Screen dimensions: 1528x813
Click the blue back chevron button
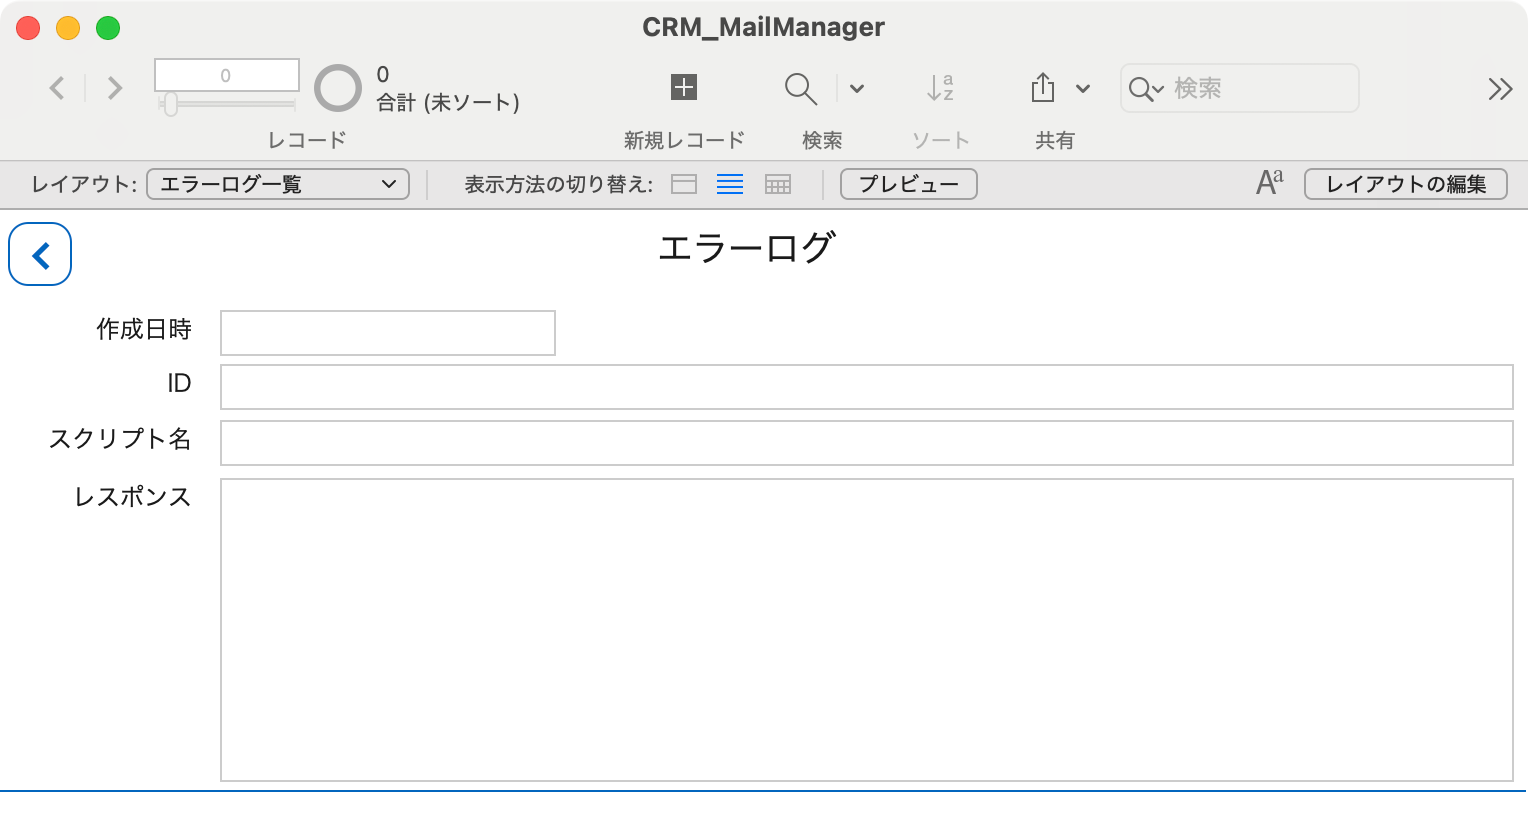point(40,254)
